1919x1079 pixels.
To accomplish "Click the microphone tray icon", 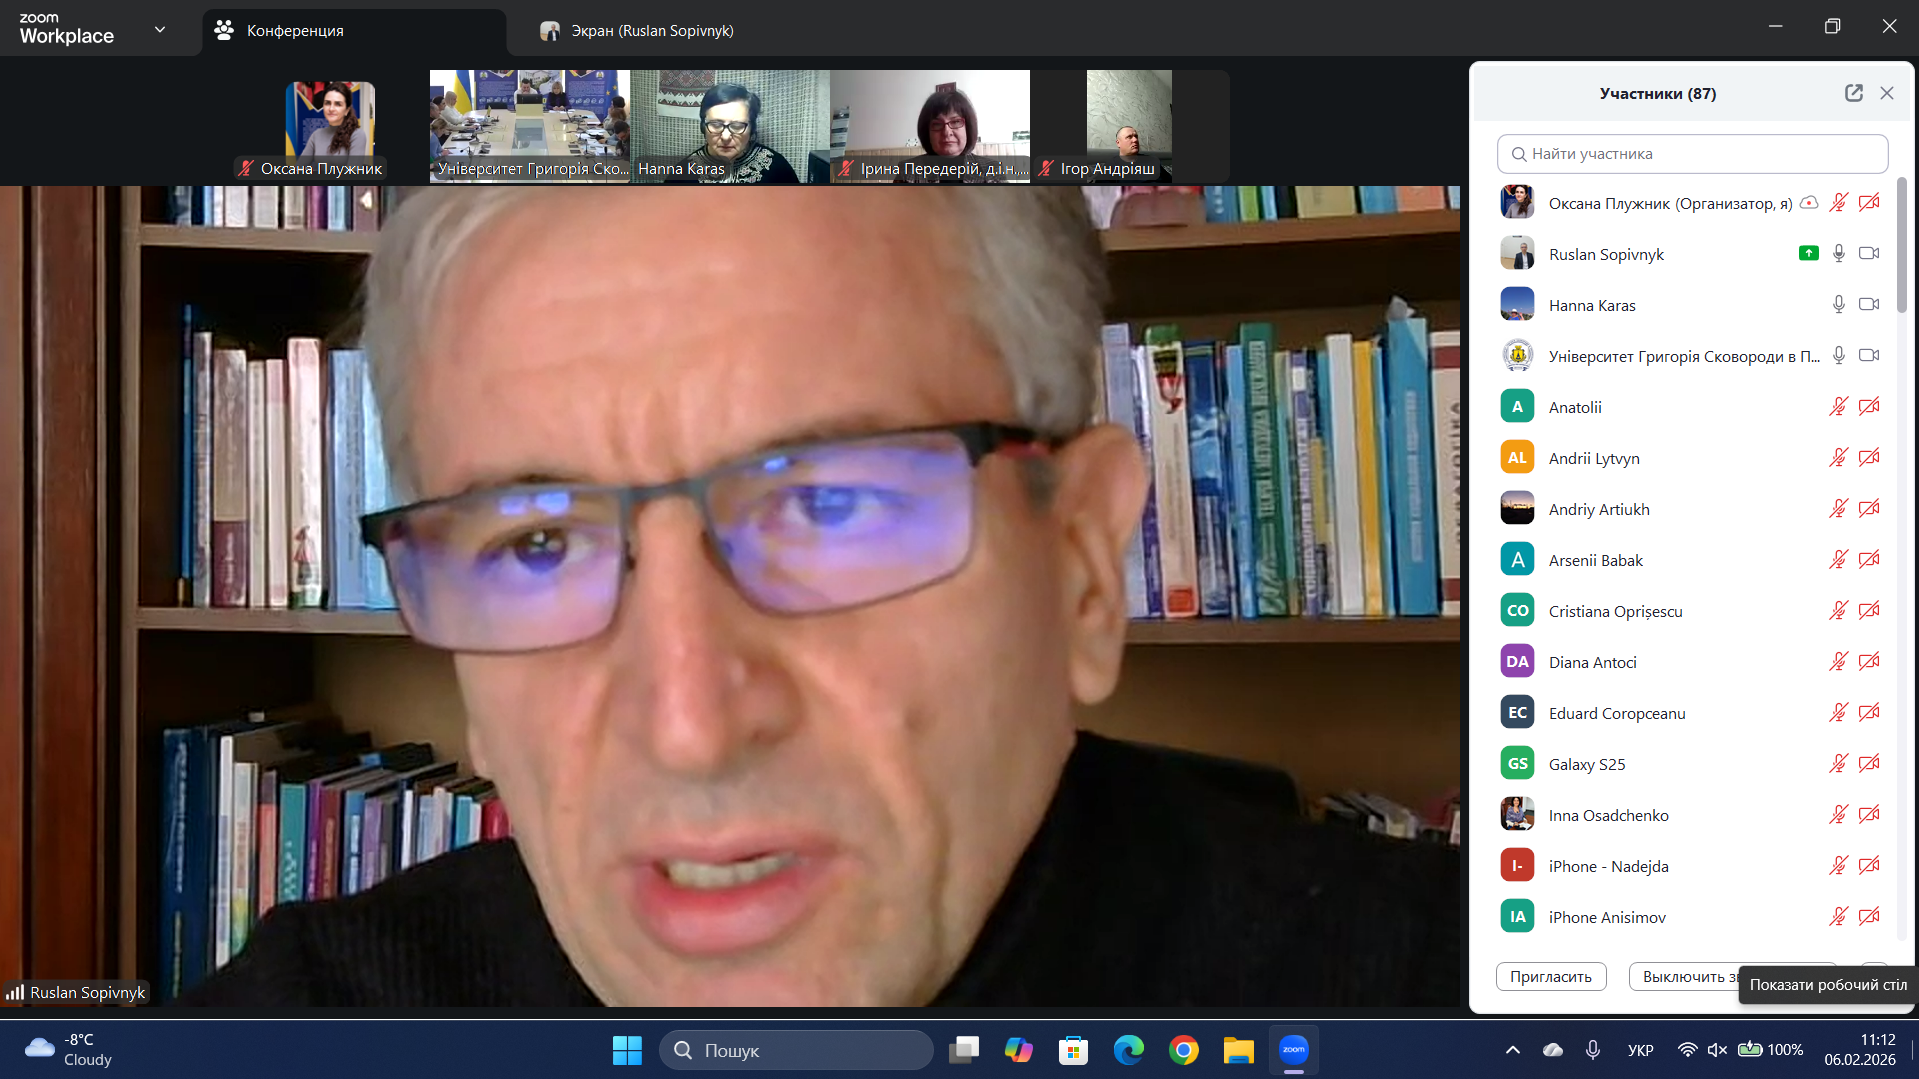I will pos(1593,1050).
